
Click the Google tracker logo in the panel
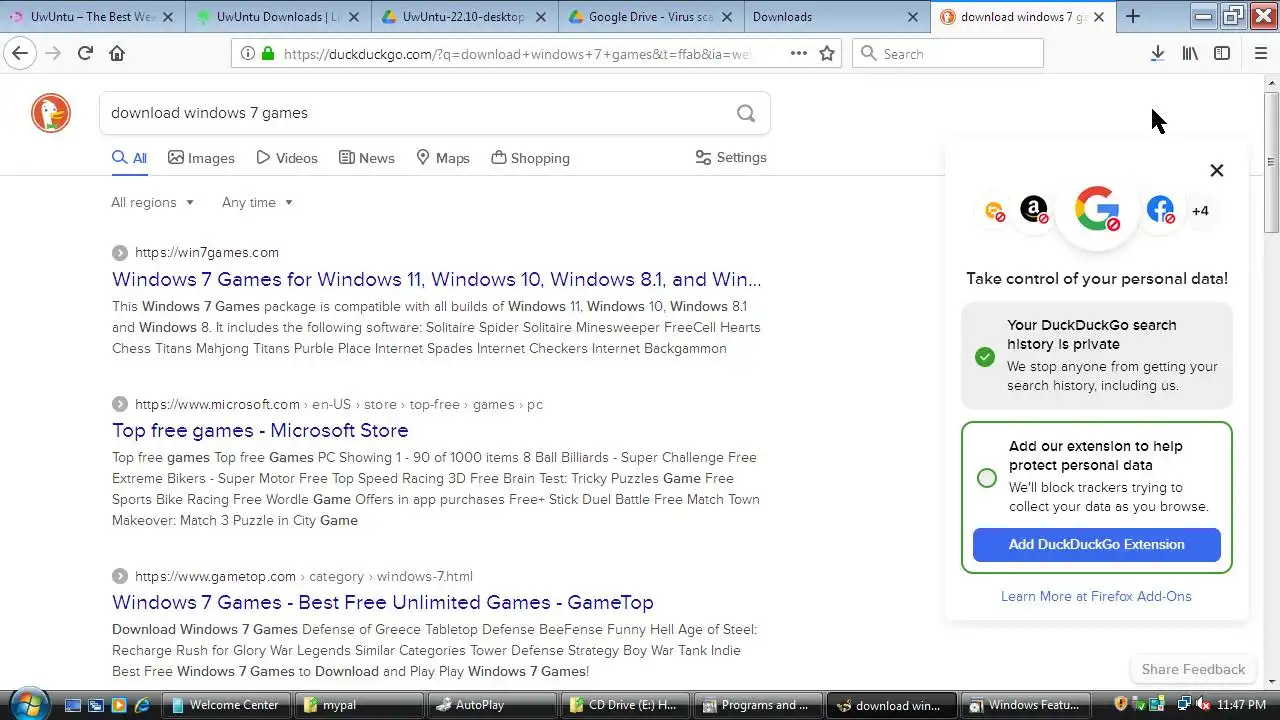tap(1097, 209)
